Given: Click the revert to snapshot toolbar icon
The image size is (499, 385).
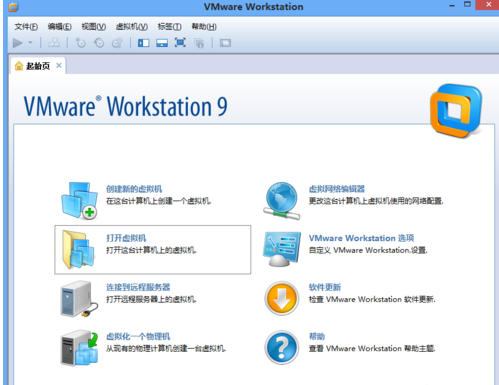Looking at the screenshot, I should point(99,43).
